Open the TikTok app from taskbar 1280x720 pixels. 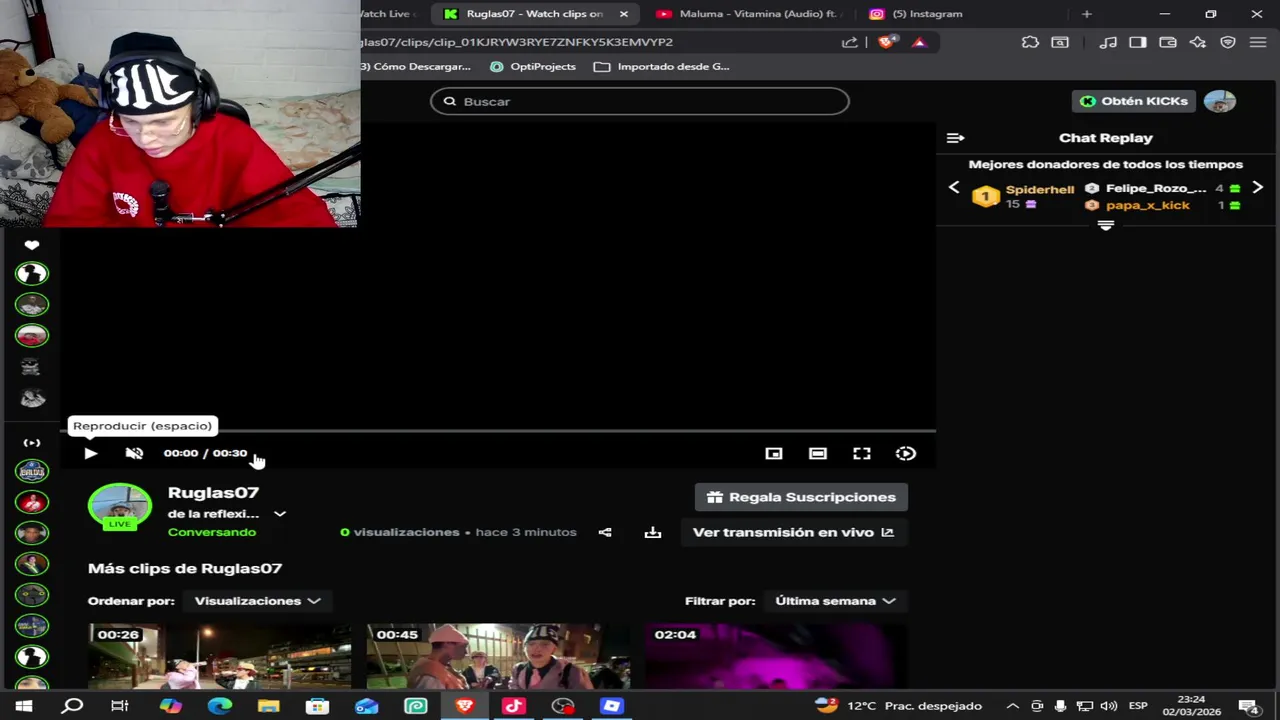point(514,706)
